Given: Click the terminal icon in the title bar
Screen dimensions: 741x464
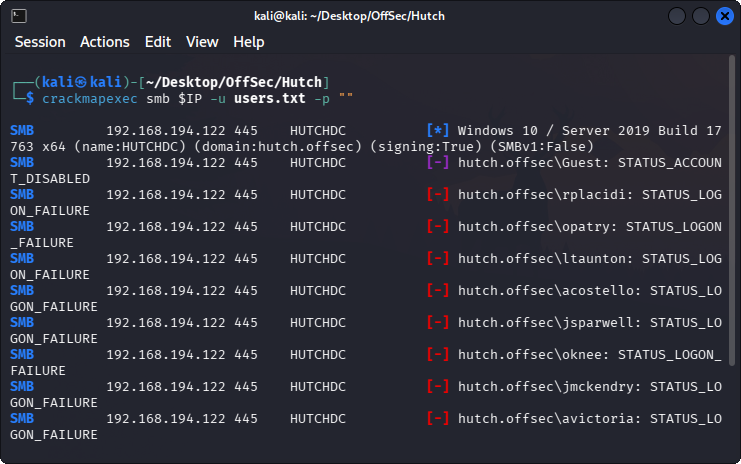Looking at the screenshot, I should 19,16.
